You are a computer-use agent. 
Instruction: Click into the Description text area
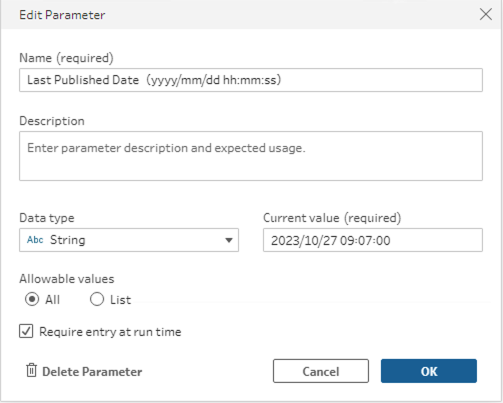coord(251,156)
